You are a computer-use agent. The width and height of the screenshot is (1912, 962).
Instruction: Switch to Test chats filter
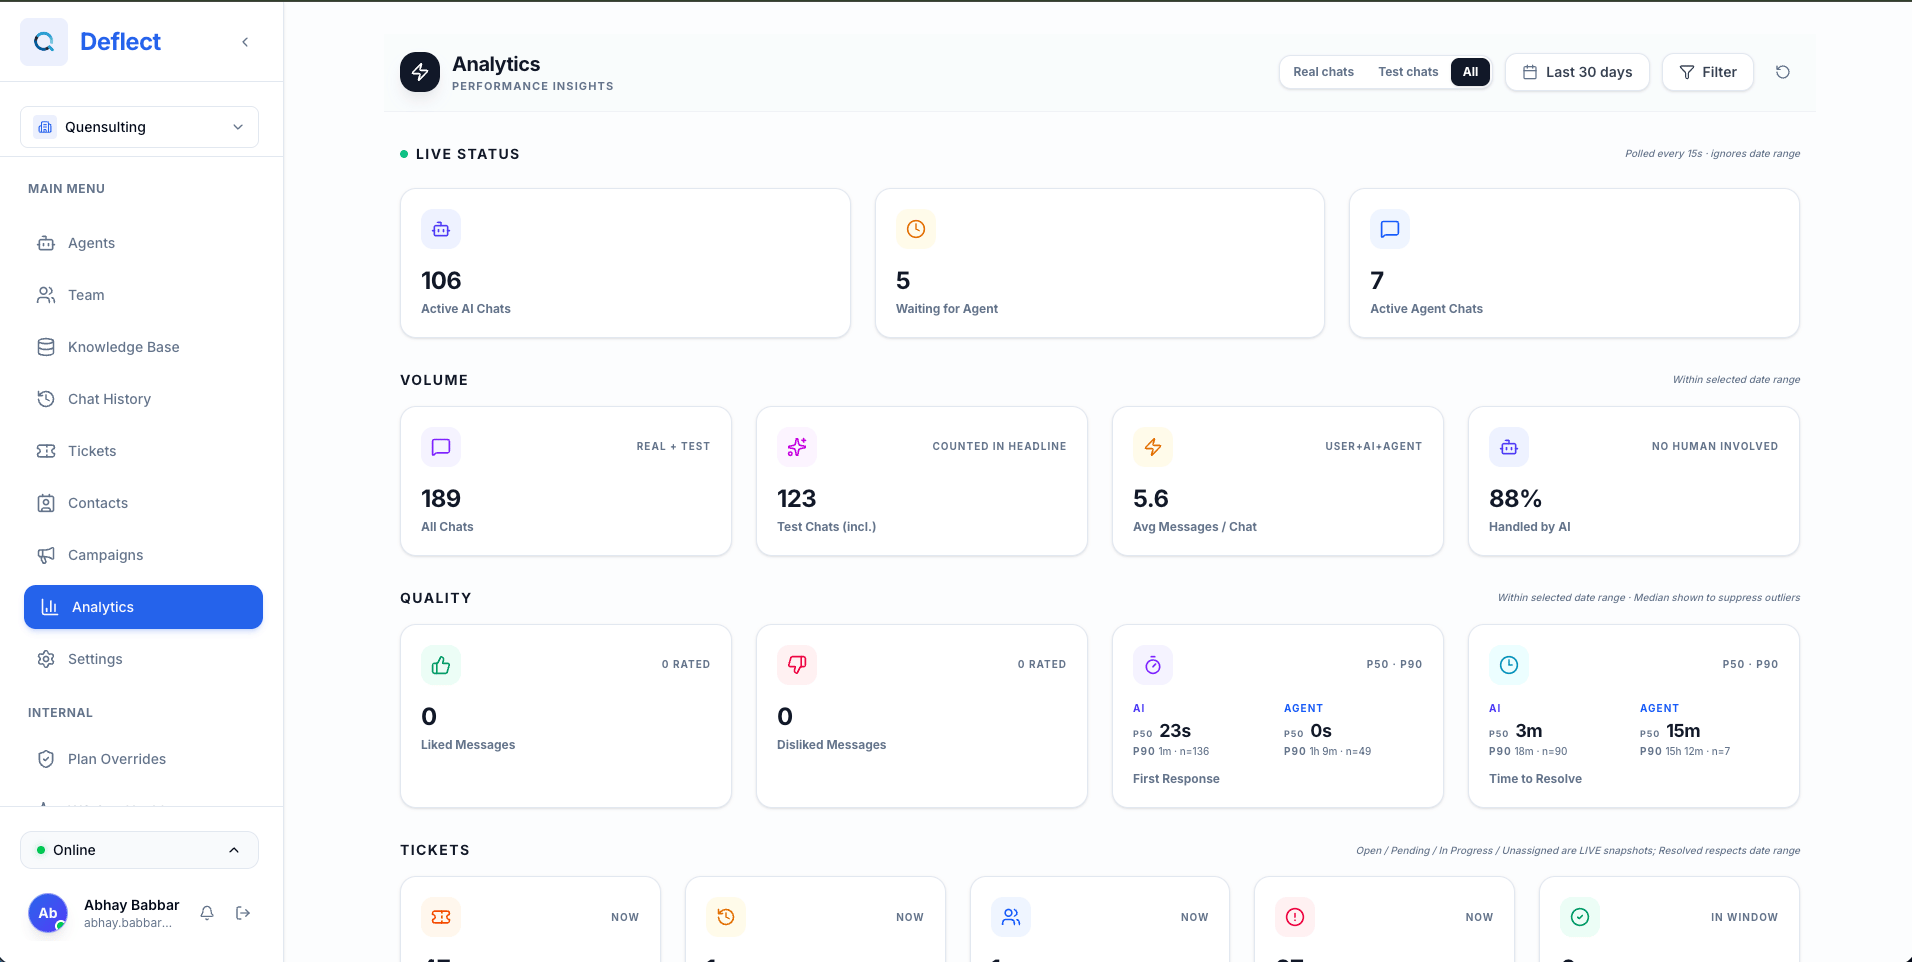click(x=1408, y=72)
